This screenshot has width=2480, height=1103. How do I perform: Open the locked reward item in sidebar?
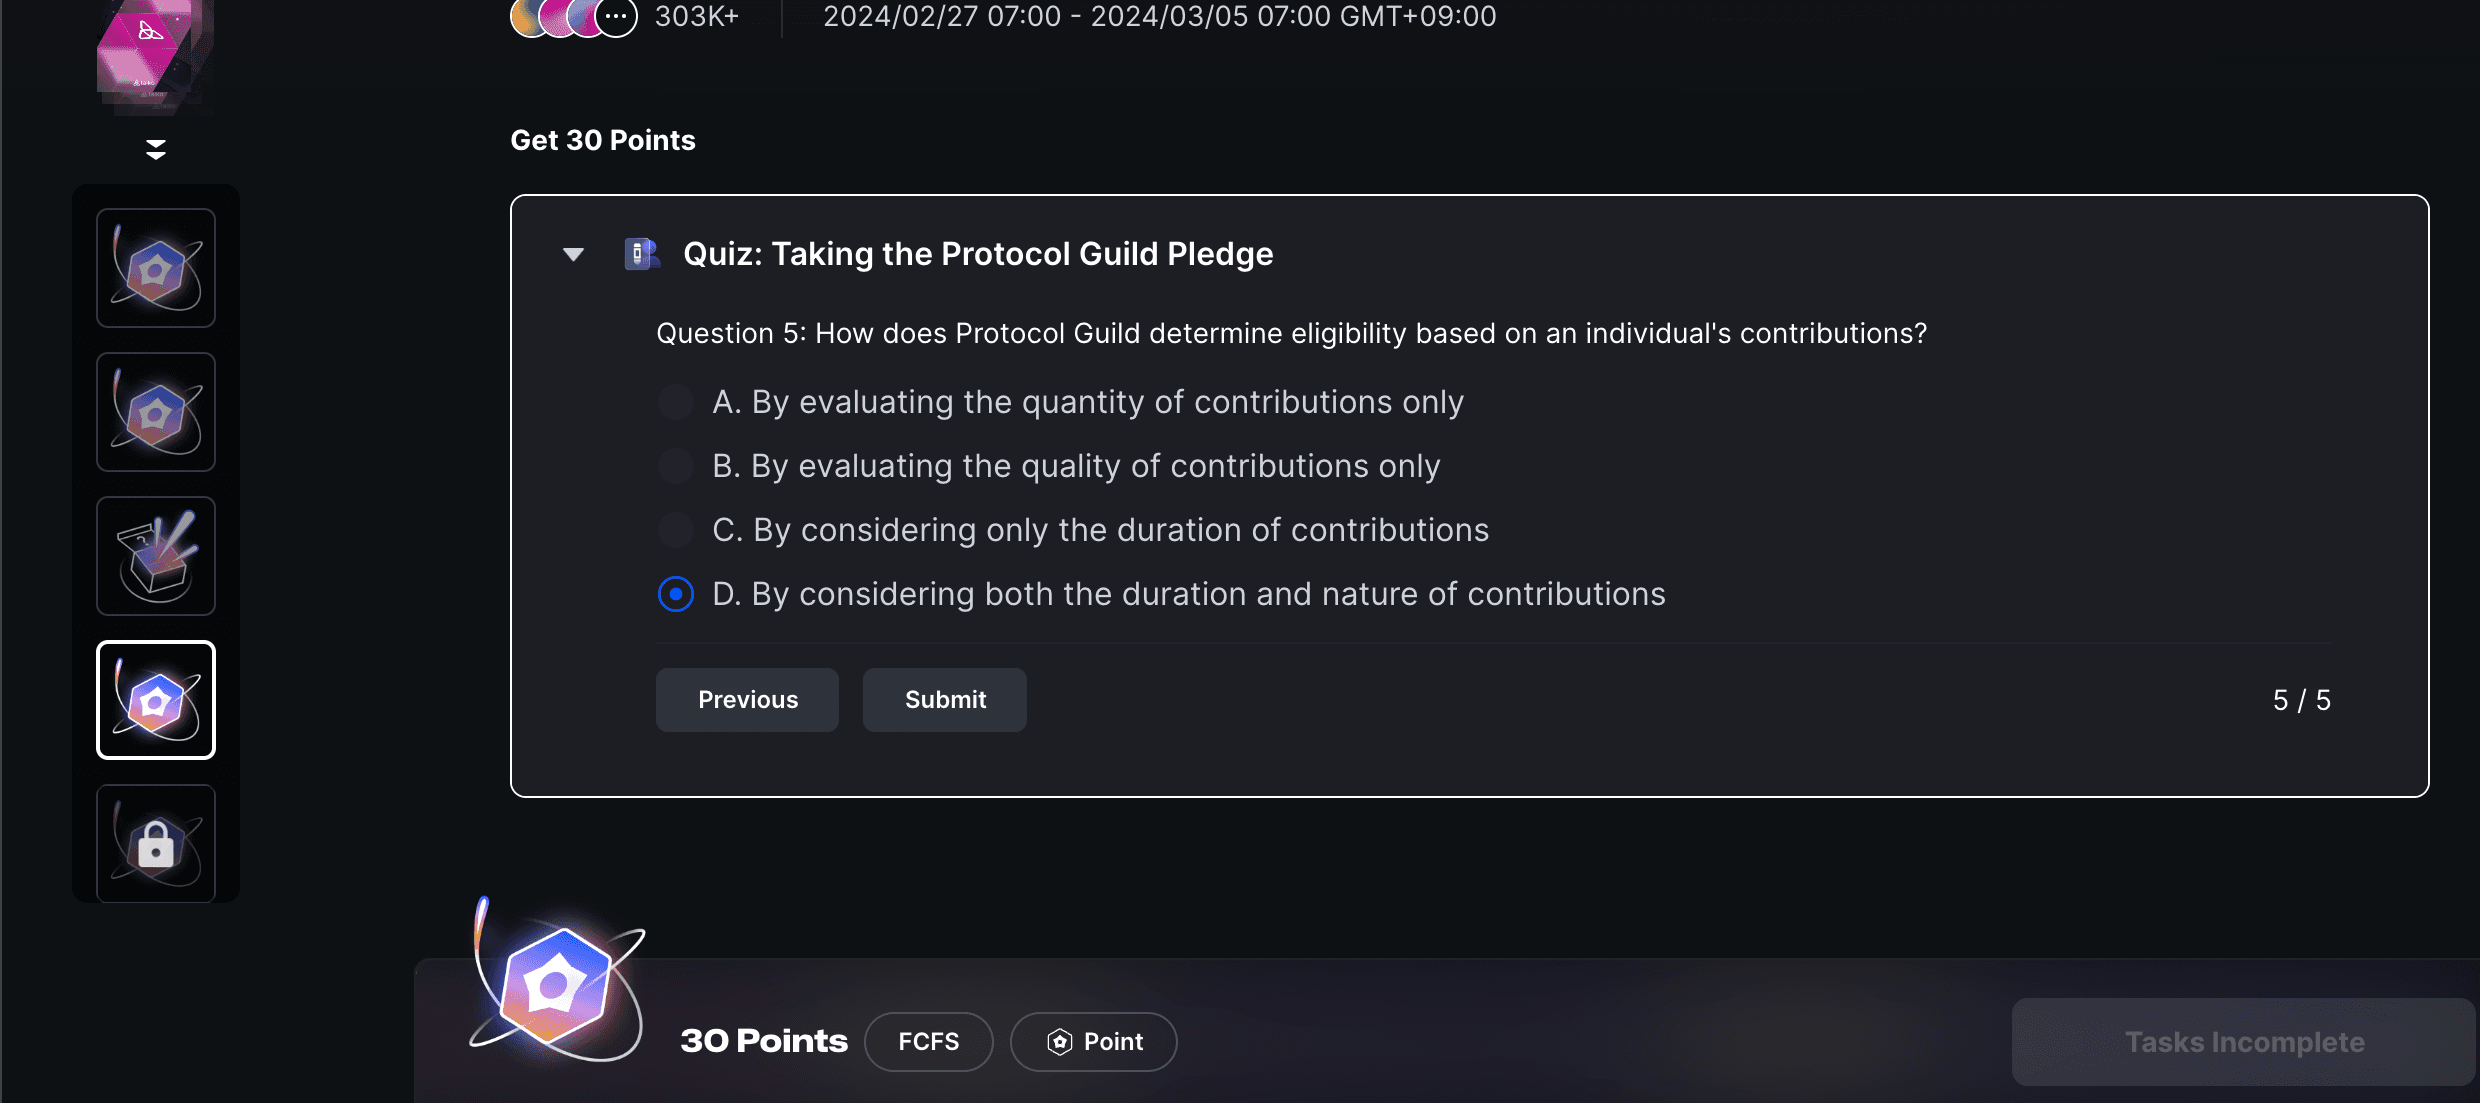[156, 843]
